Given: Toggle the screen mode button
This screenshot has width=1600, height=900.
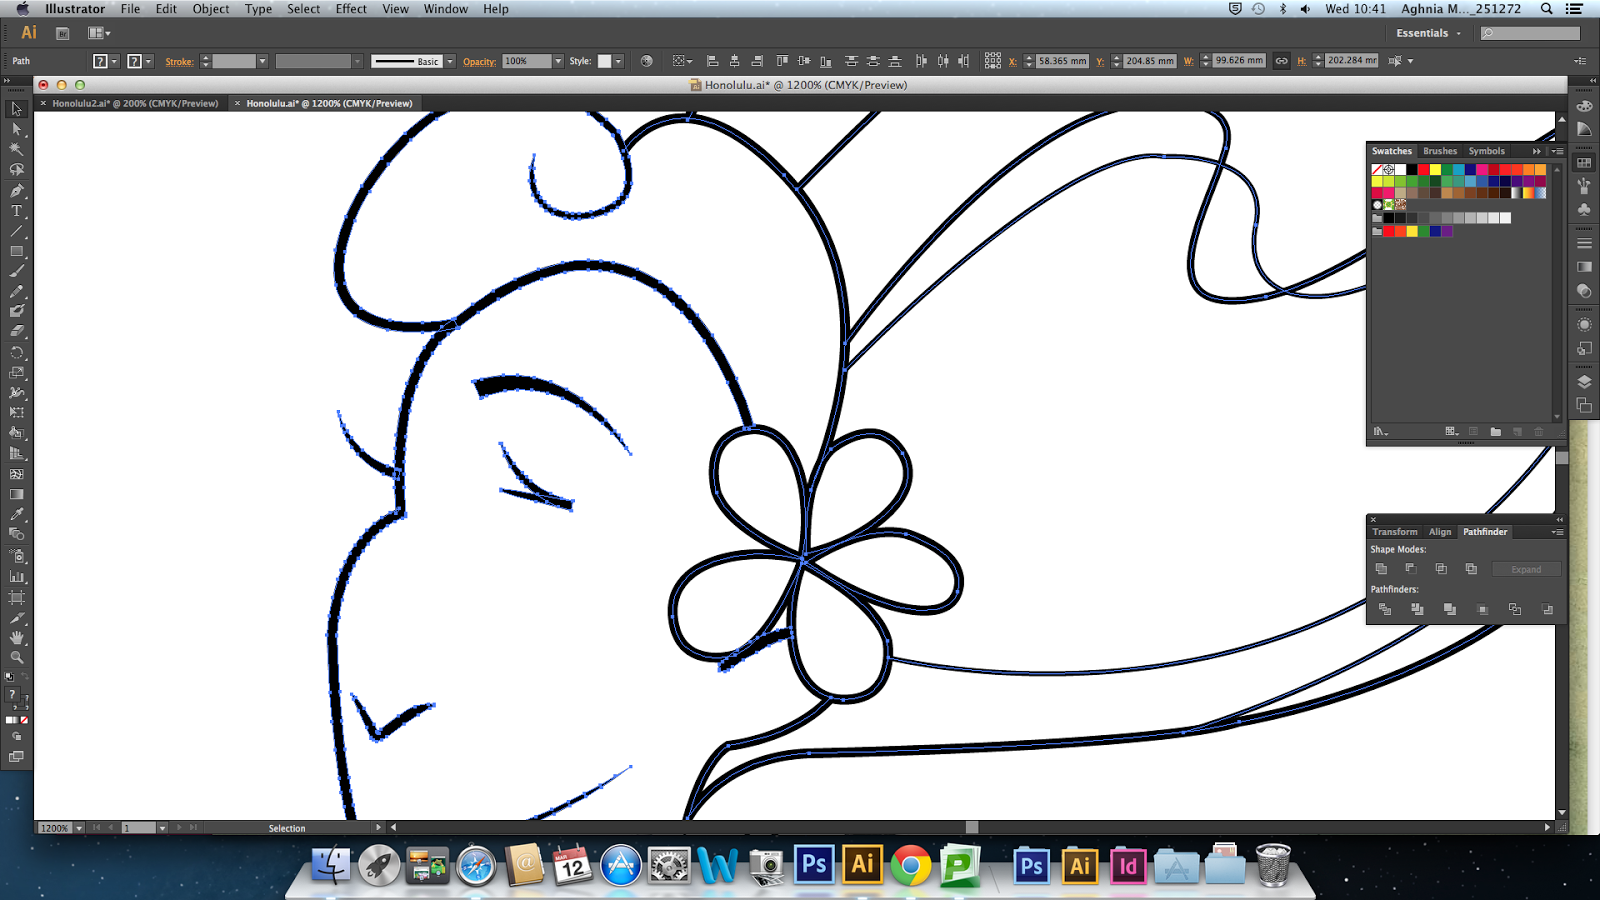Looking at the screenshot, I should coord(16,757).
